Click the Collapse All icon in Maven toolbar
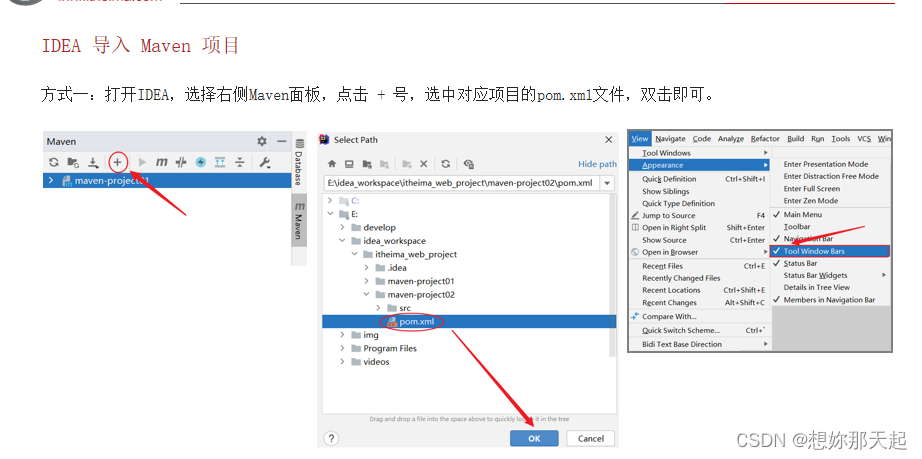Screen dimensions: 922x459 (x=240, y=162)
